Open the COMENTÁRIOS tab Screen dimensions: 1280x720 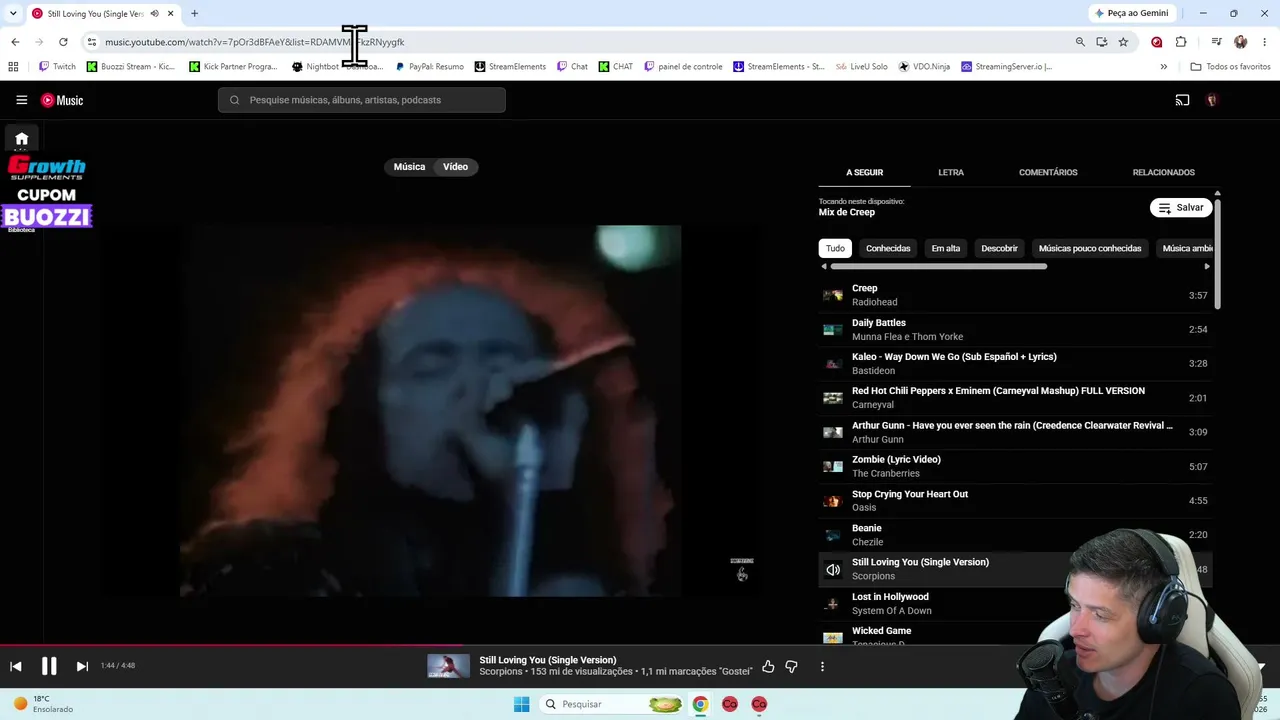(x=1048, y=172)
